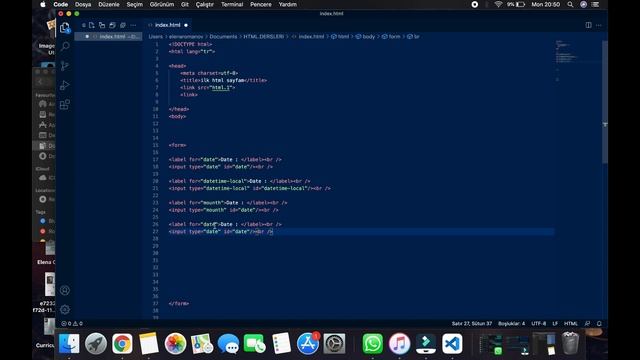Open Finder from the Dock
The width and height of the screenshot is (640, 360).
click(x=69, y=343)
